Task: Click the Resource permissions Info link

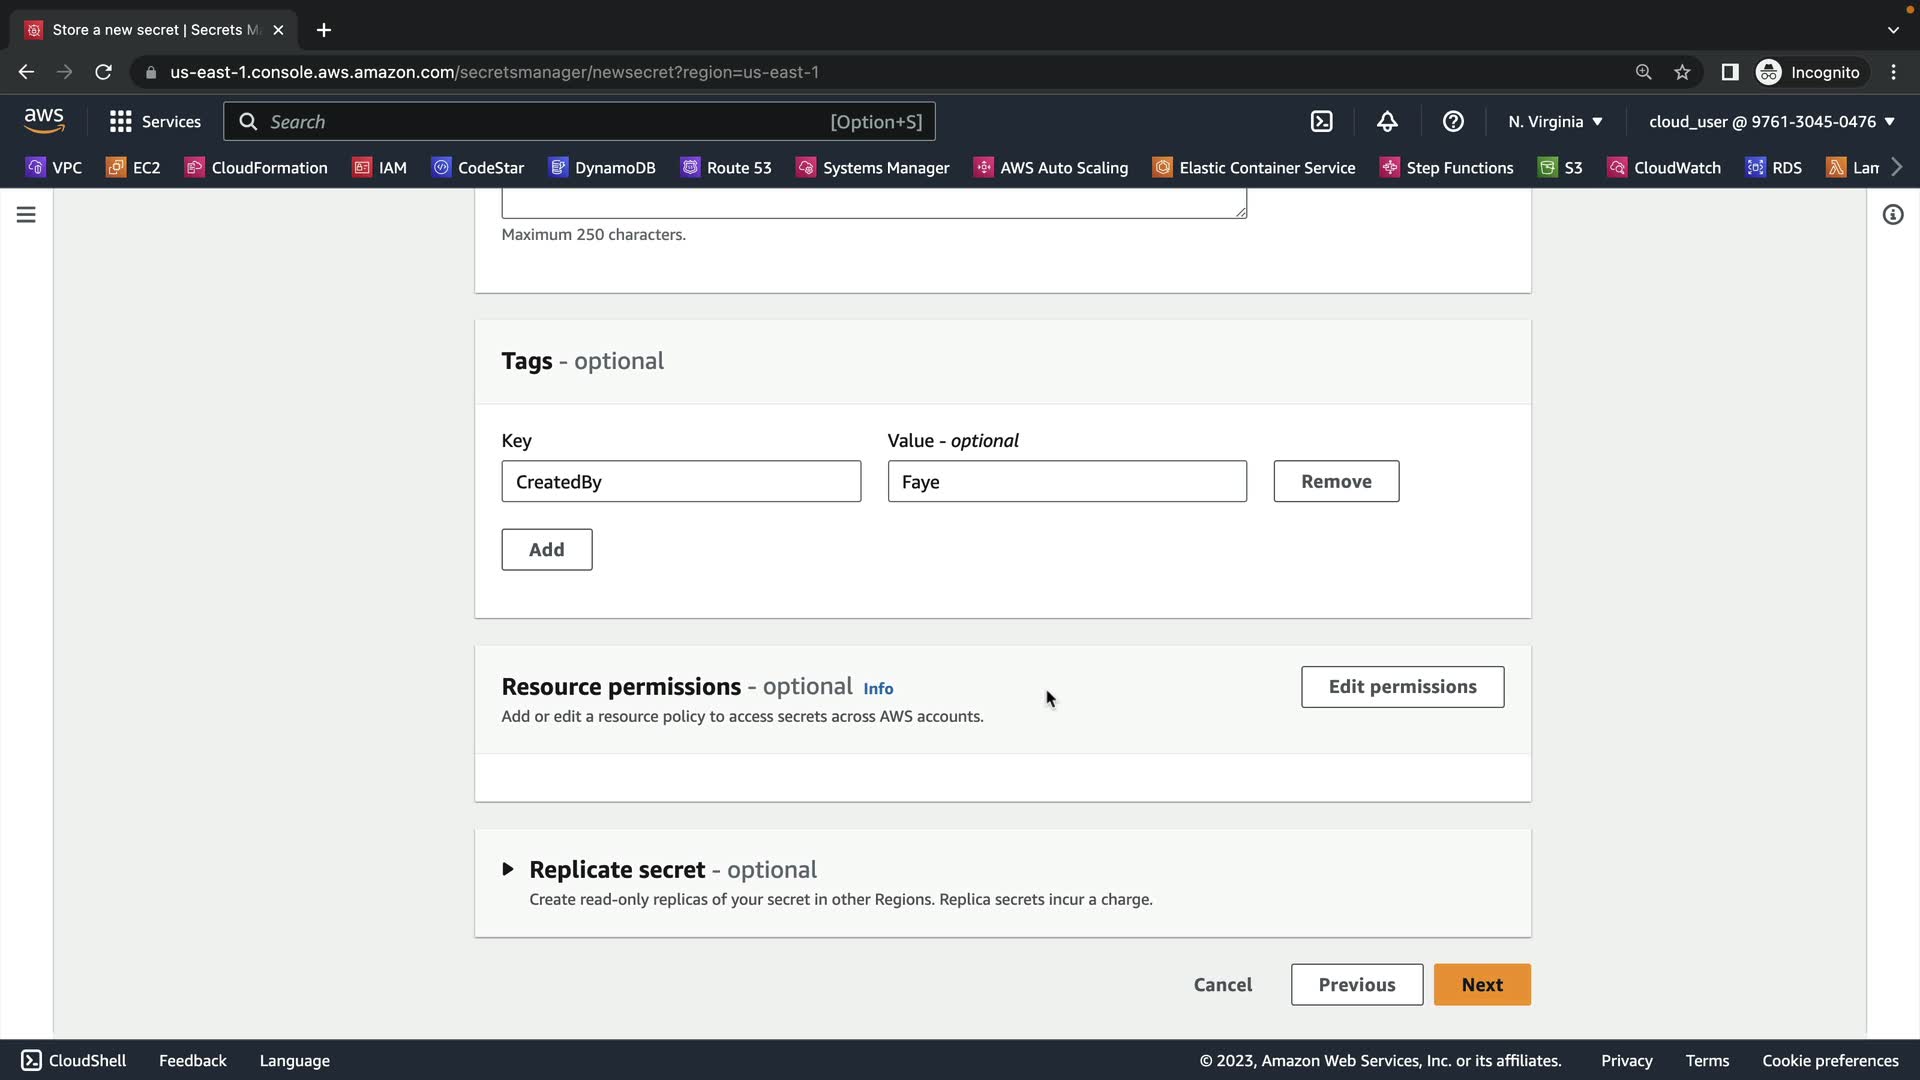Action: pyautogui.click(x=878, y=689)
